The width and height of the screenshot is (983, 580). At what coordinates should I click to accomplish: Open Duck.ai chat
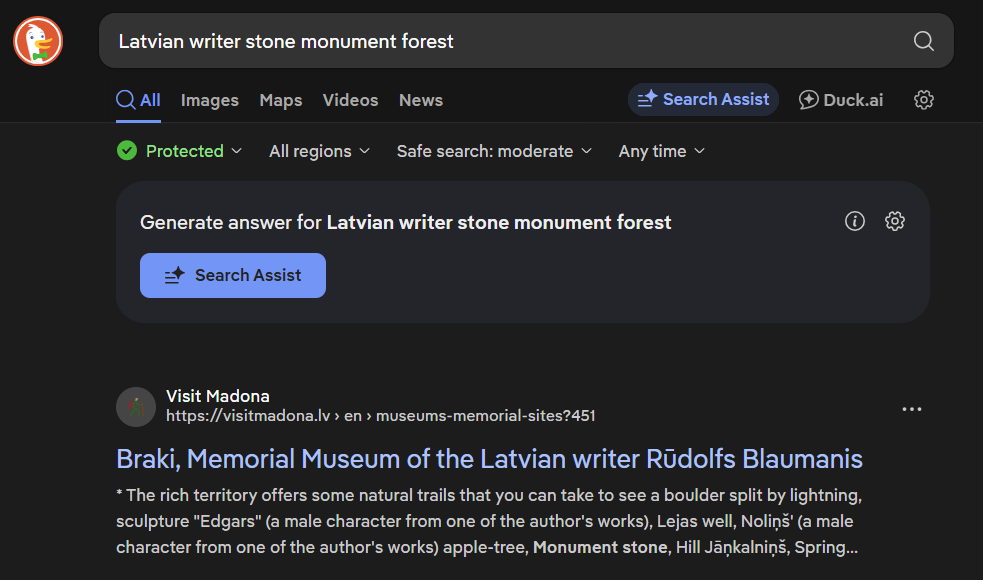841,100
